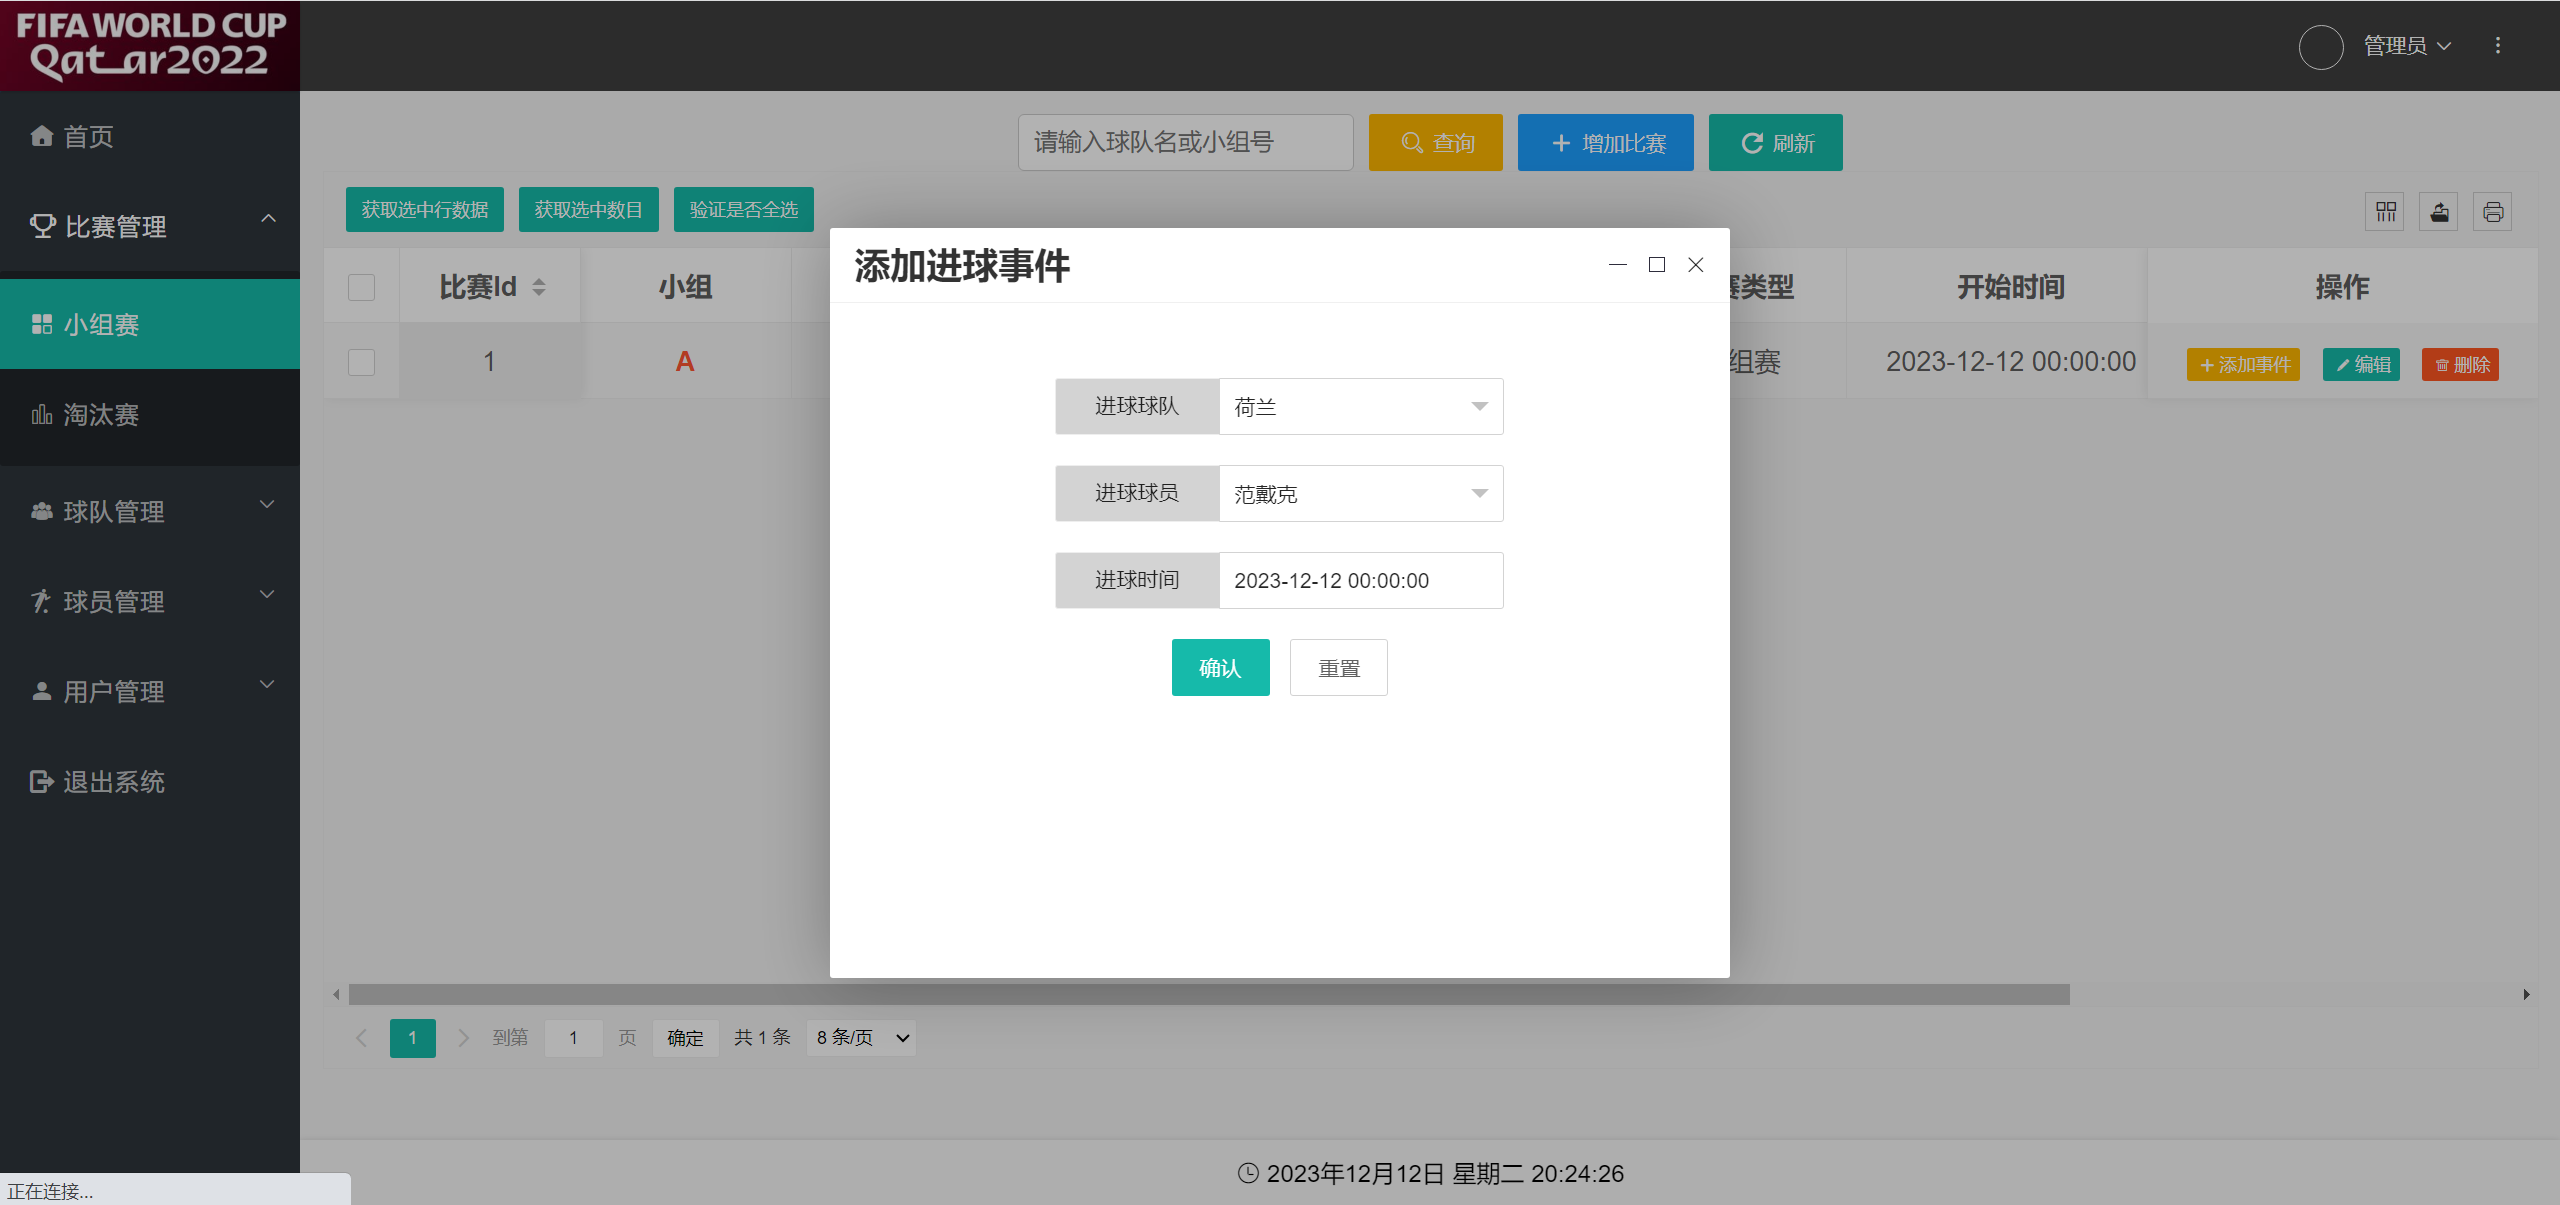This screenshot has width=2560, height=1205.
Task: Click the 比赛Id sort arrows
Action: (539, 287)
